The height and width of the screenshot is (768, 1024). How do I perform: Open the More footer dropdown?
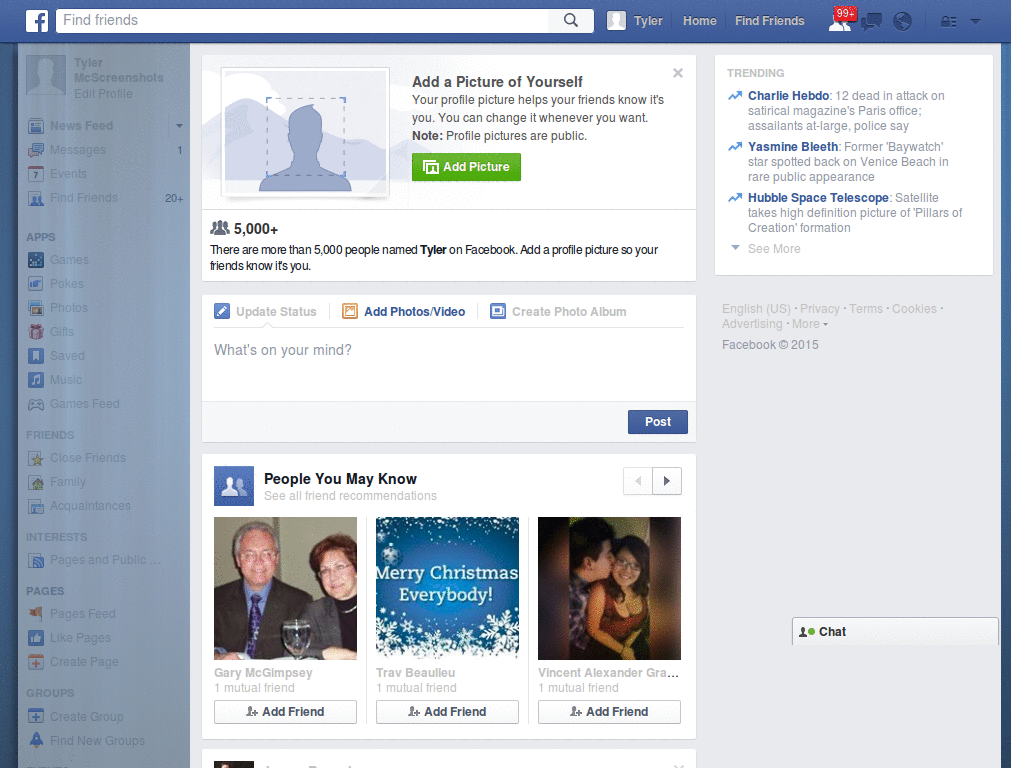810,324
